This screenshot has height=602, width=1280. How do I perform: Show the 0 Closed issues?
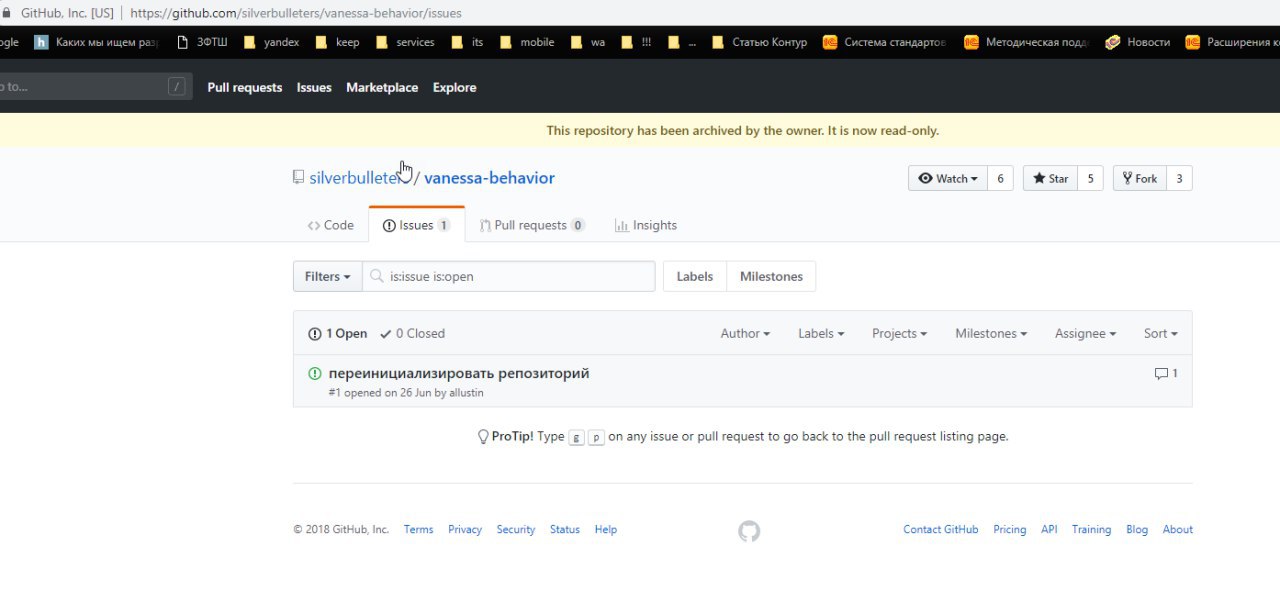coord(412,333)
